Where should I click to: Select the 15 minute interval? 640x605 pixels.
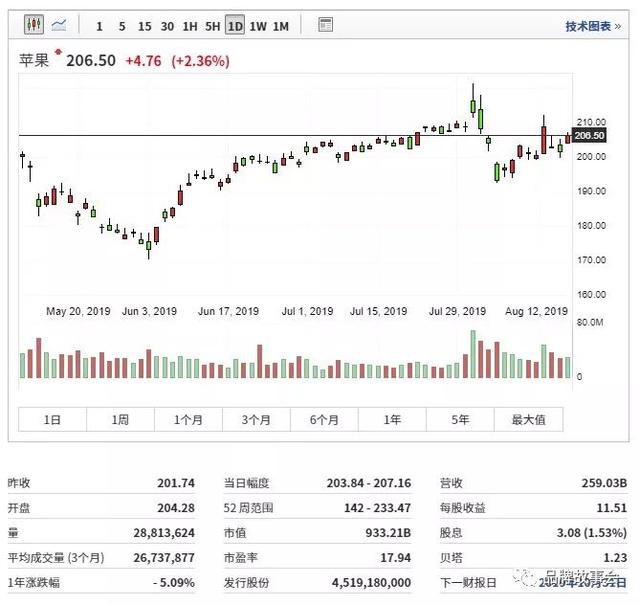coord(144,27)
